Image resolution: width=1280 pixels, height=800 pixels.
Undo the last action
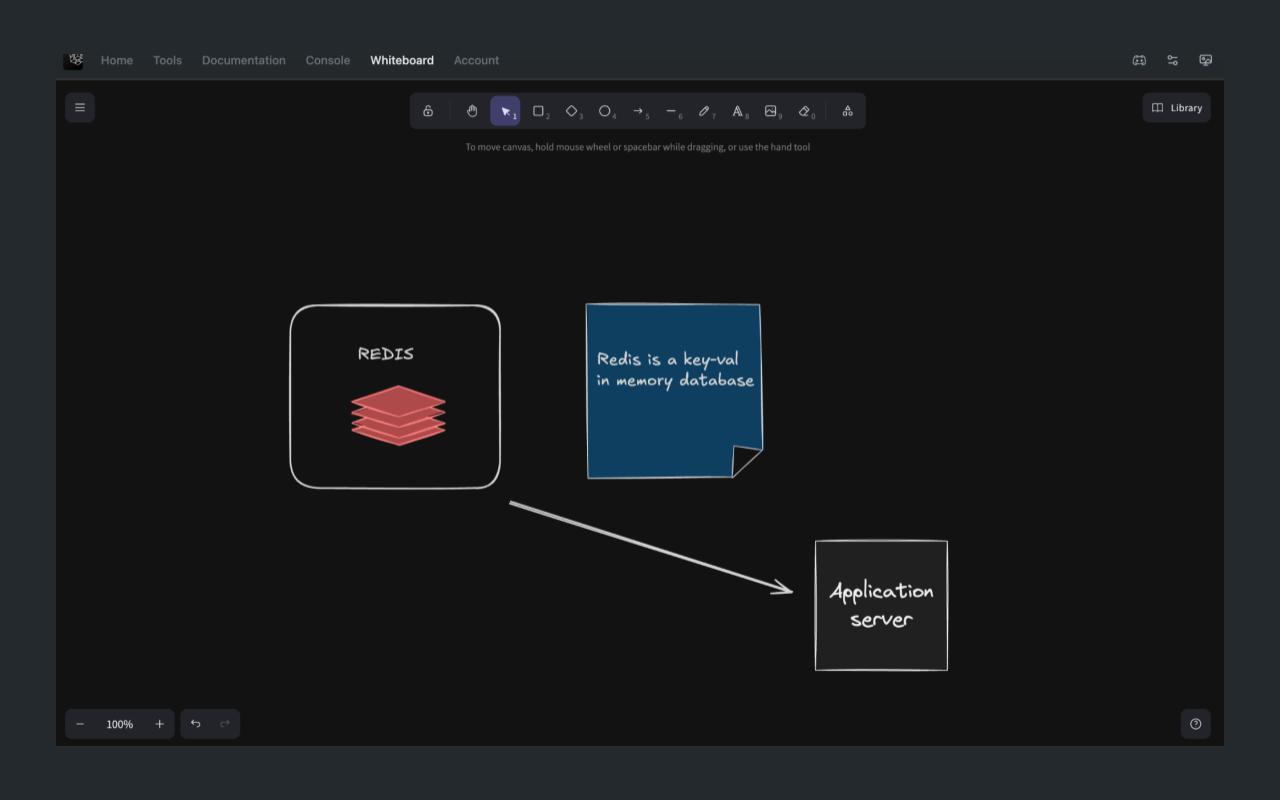click(x=196, y=724)
